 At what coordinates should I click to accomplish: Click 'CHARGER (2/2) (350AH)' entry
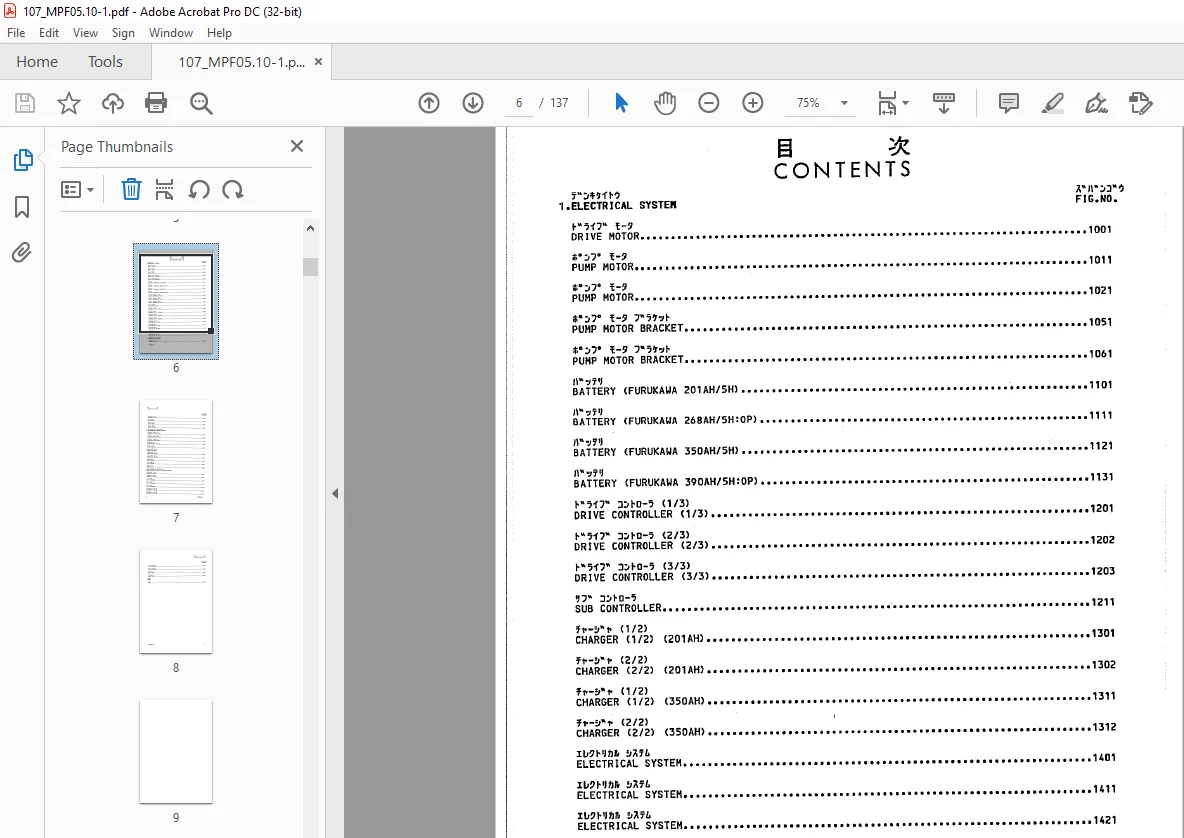(846, 728)
